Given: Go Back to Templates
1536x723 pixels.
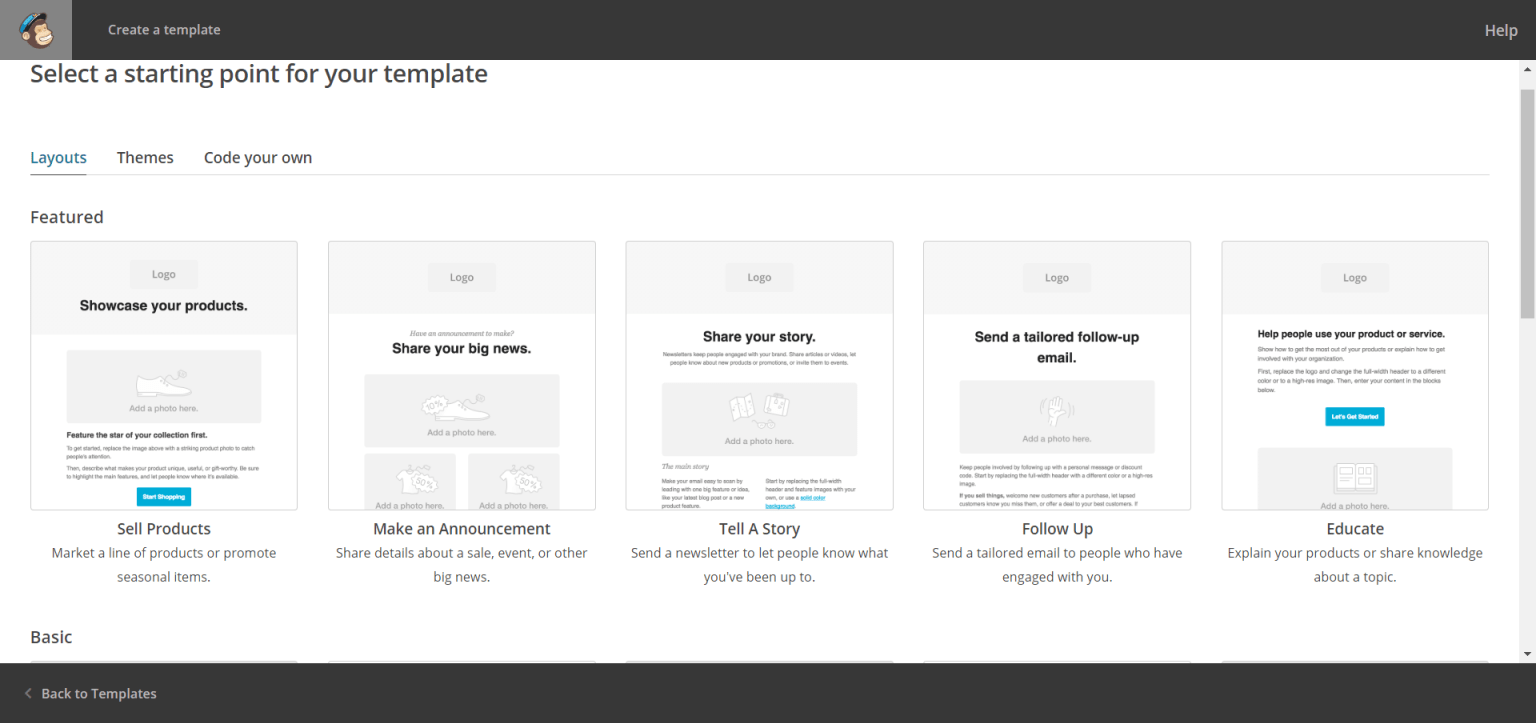Looking at the screenshot, I should coord(98,693).
